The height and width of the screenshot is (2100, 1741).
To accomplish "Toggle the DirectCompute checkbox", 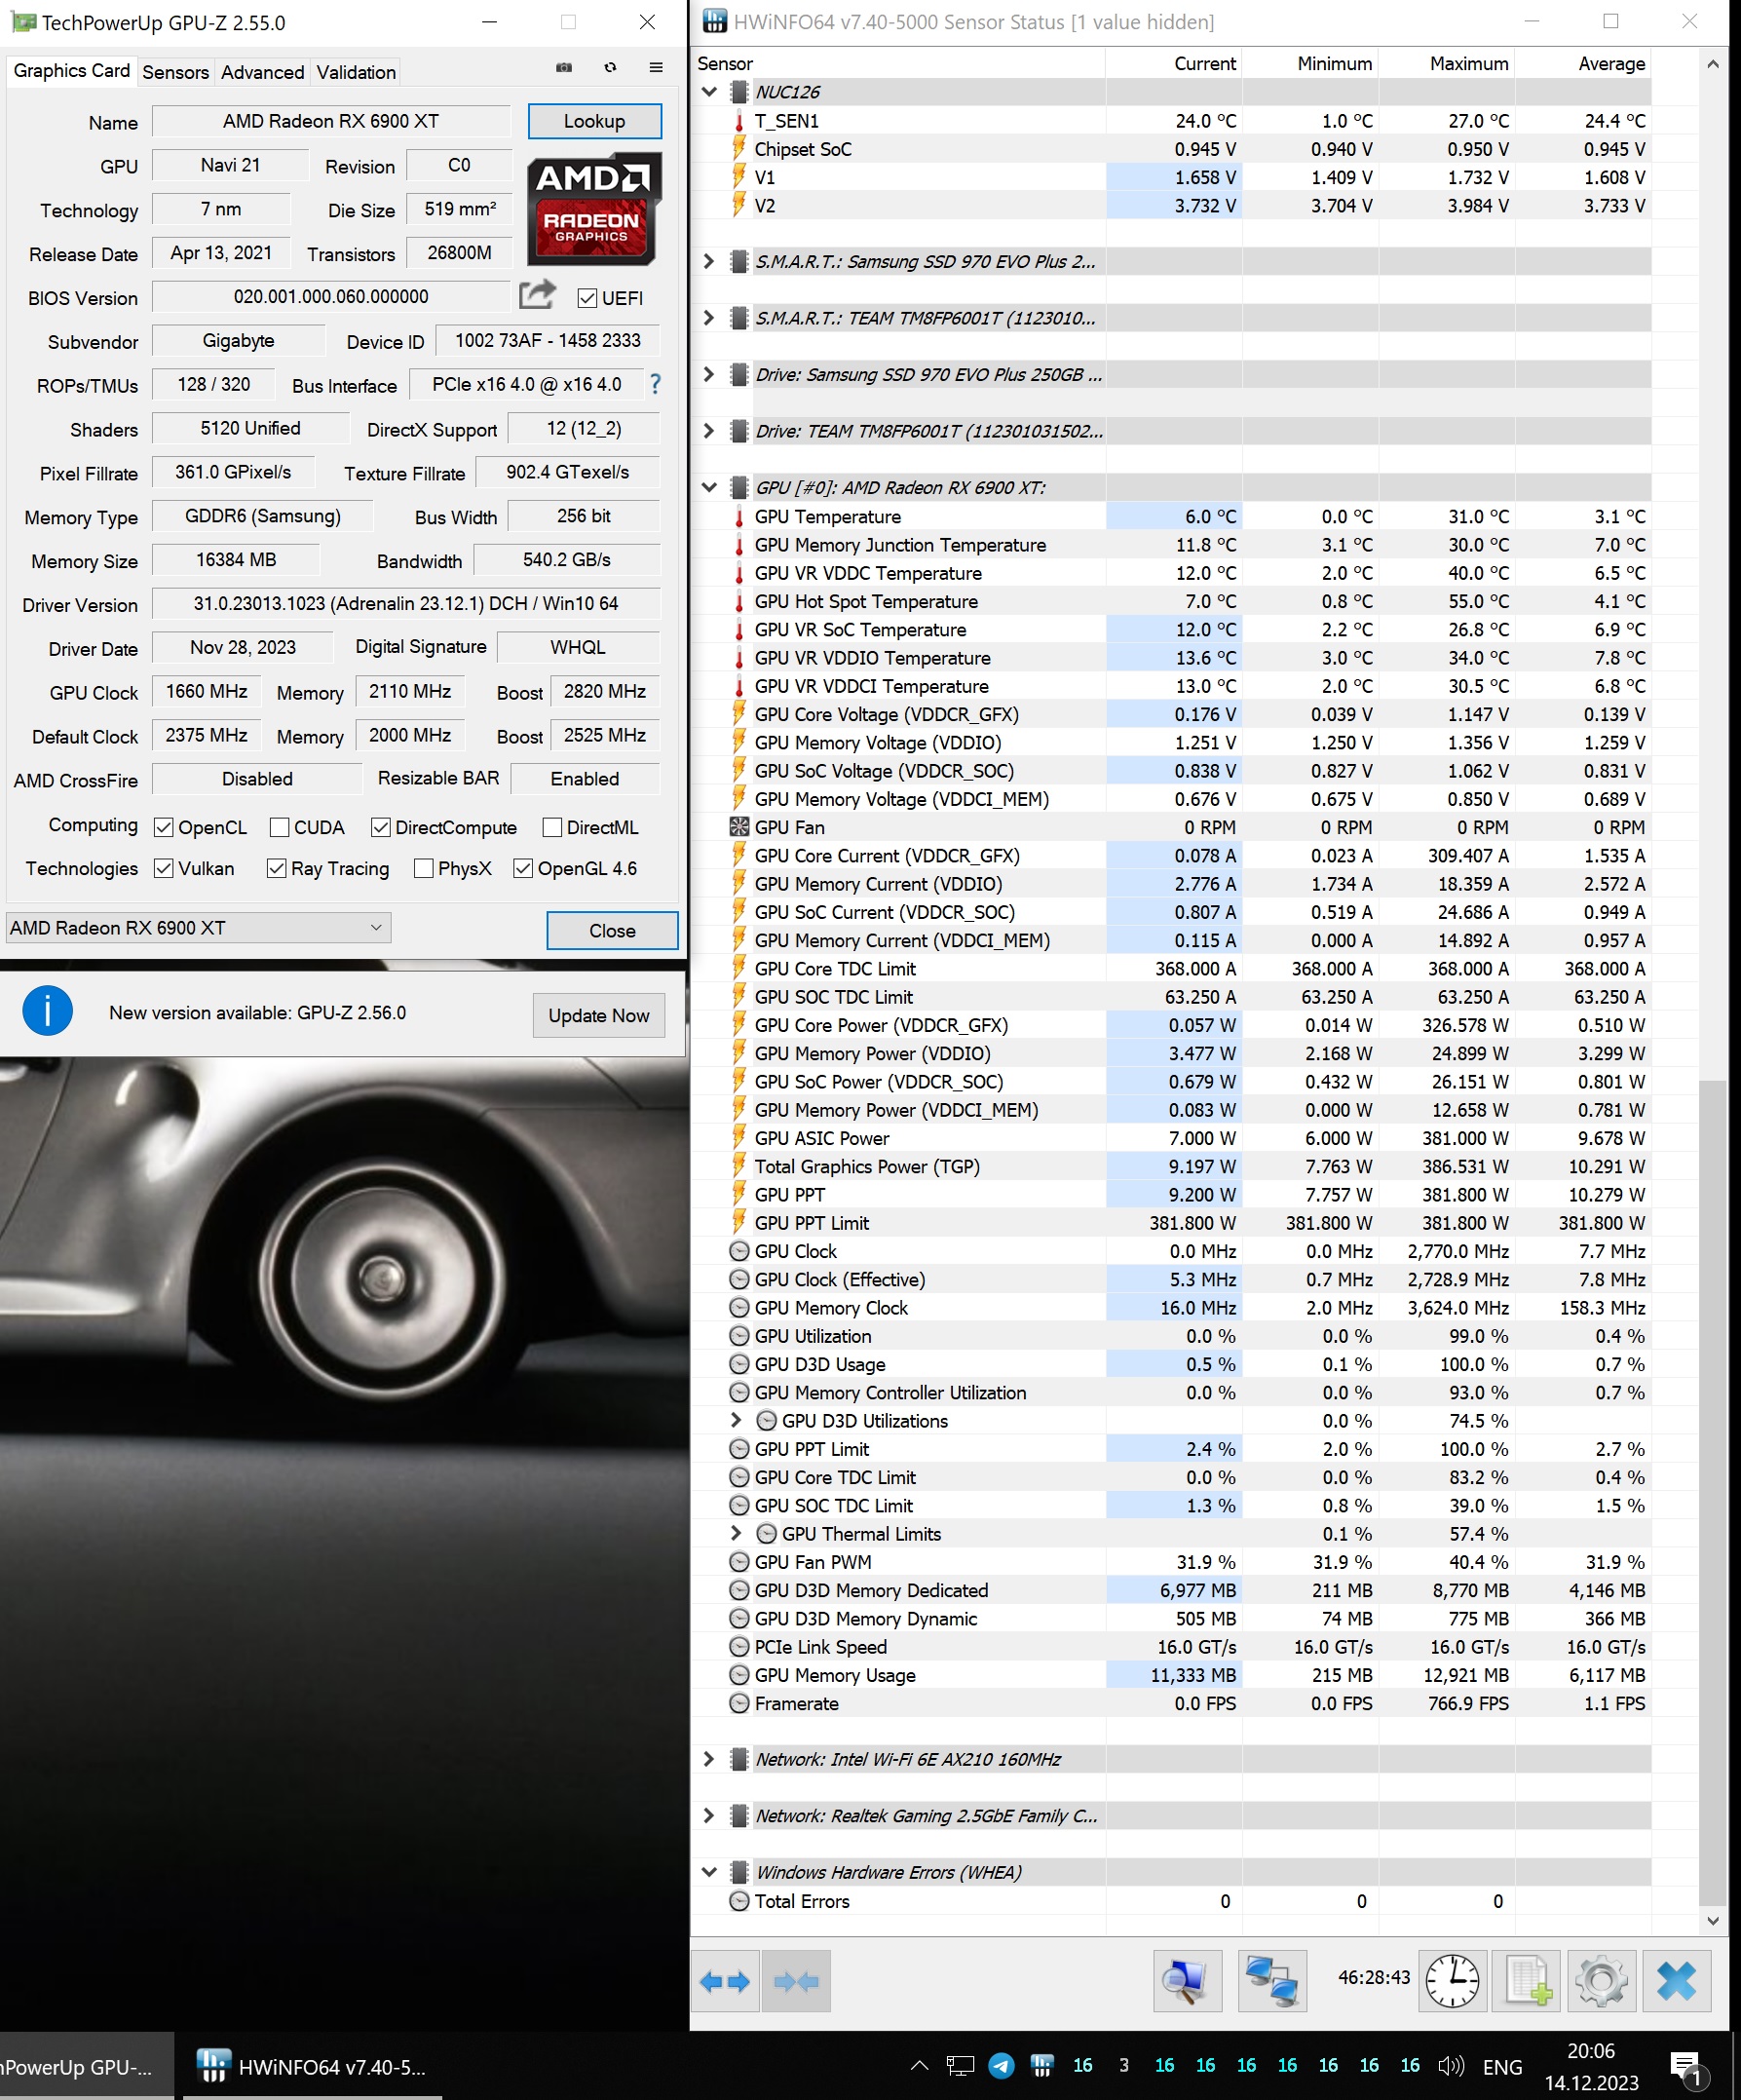I will (x=380, y=827).
